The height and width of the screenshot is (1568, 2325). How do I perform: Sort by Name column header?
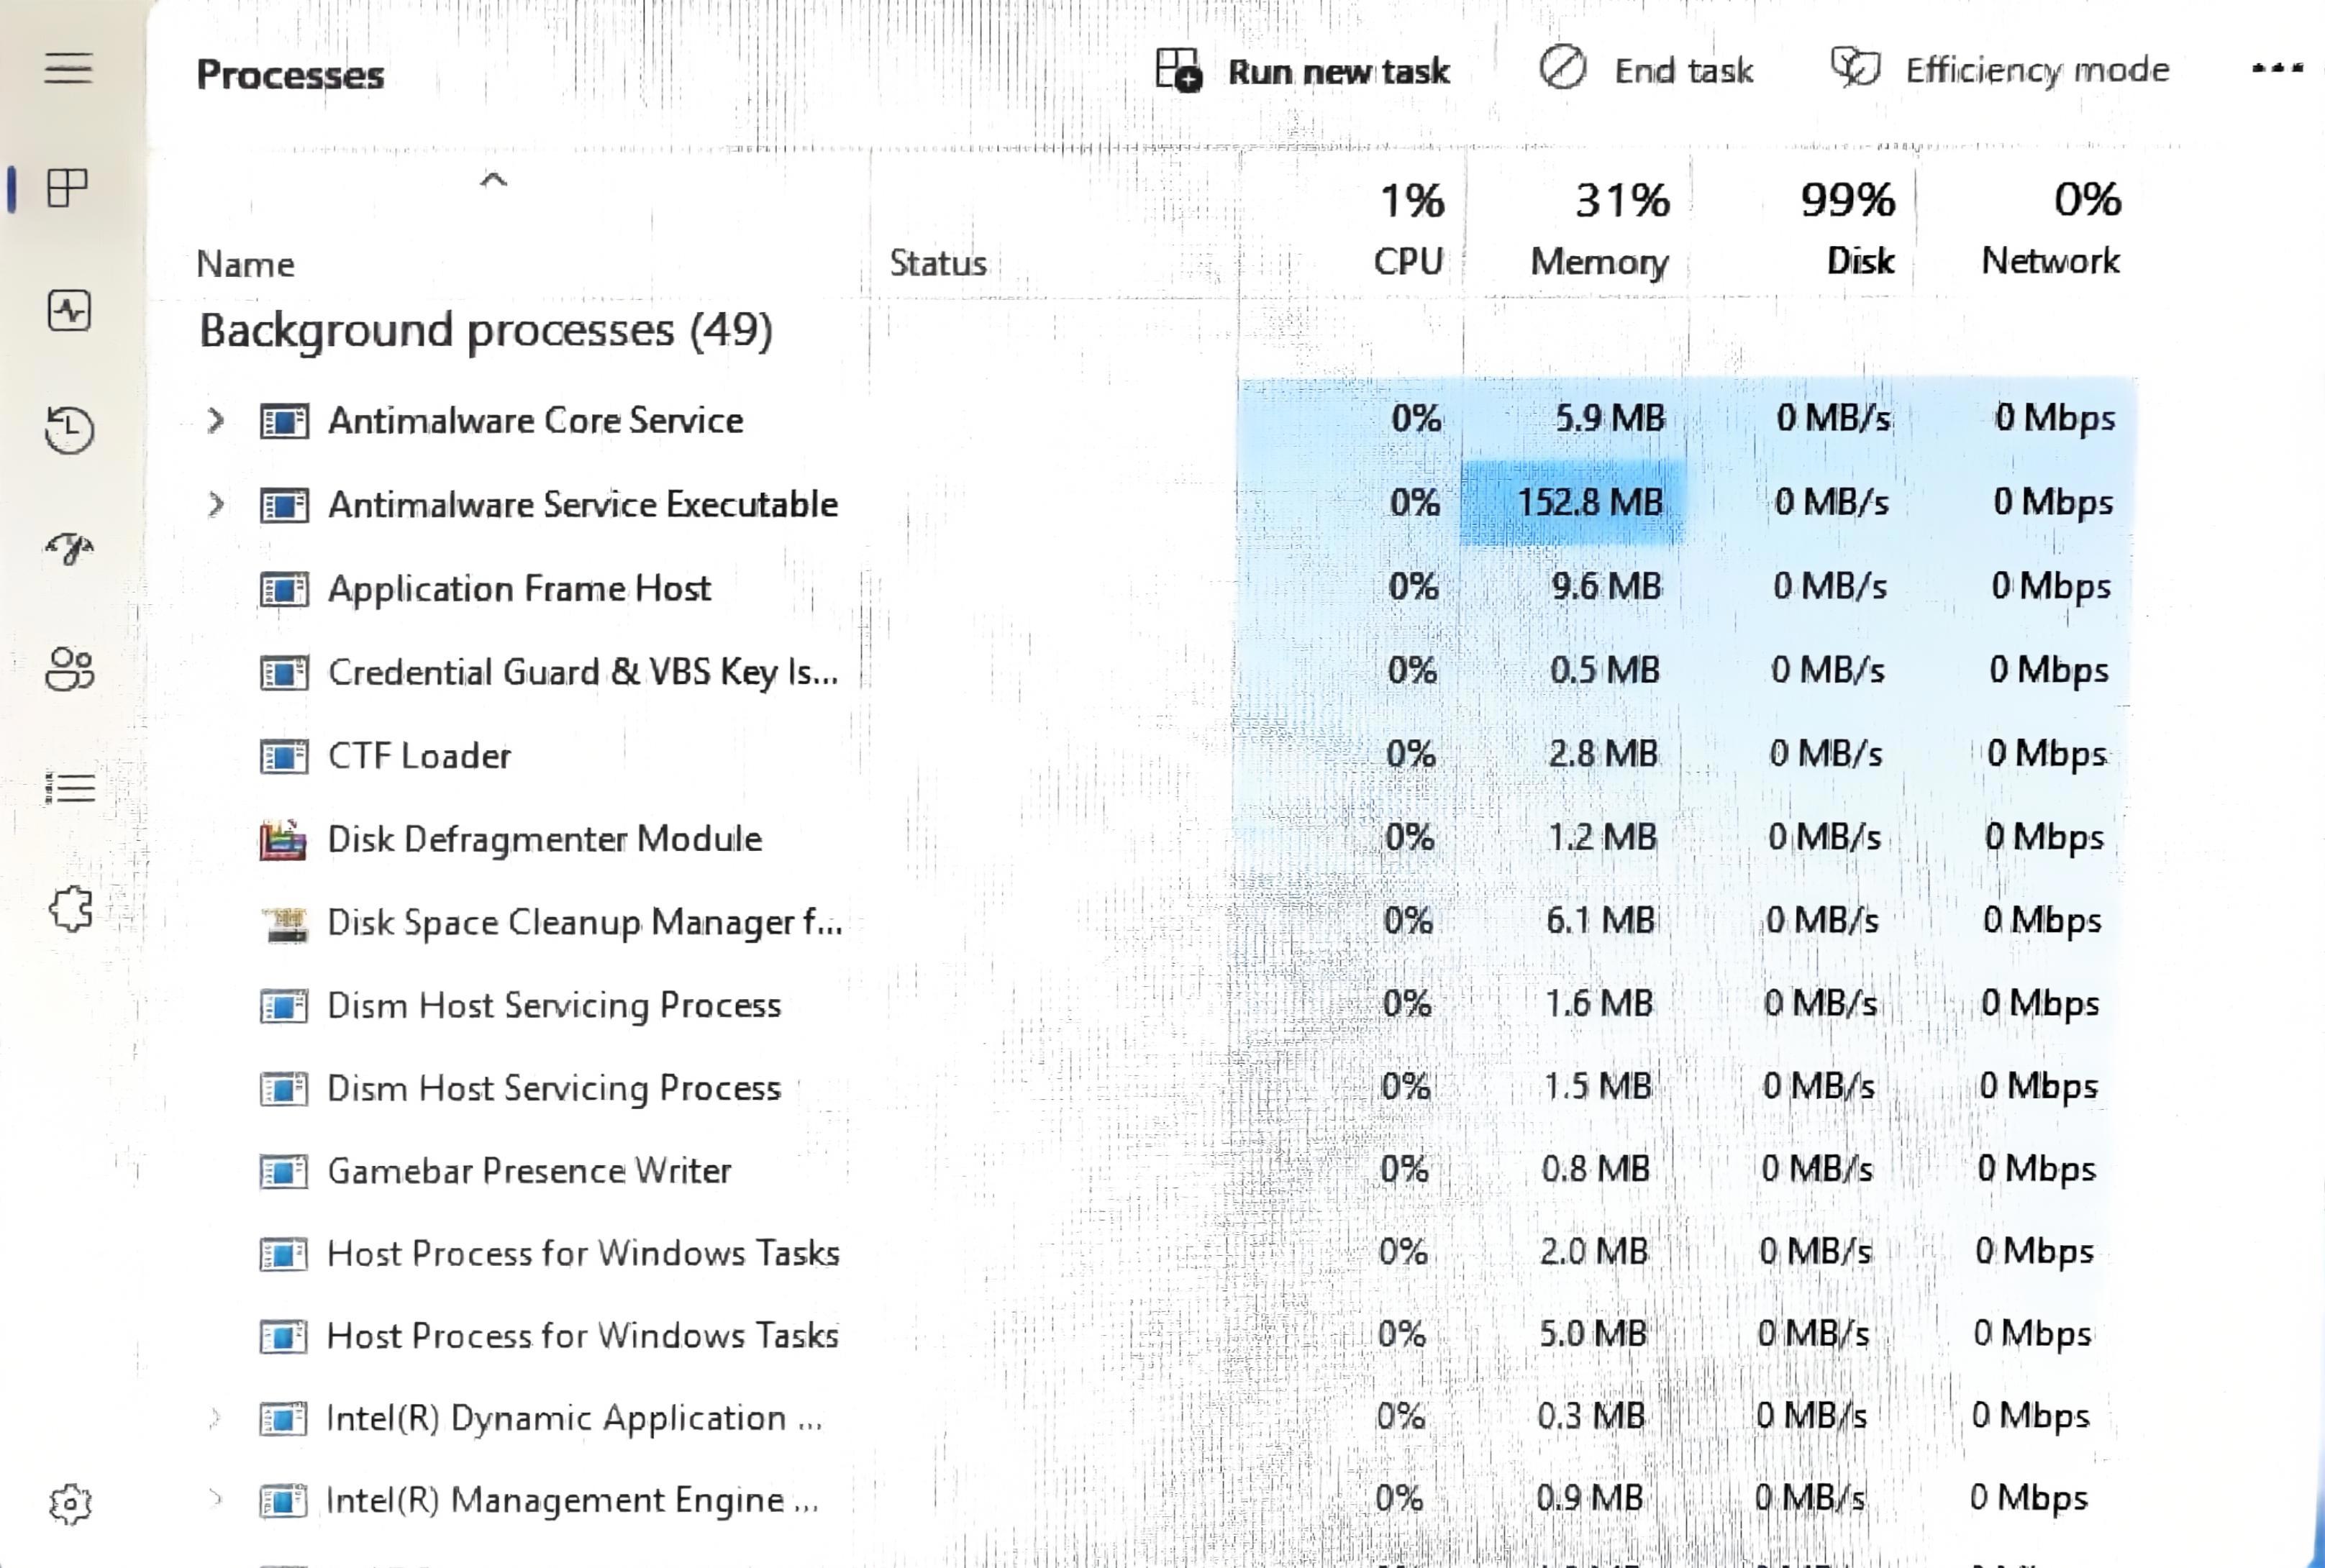pos(245,264)
